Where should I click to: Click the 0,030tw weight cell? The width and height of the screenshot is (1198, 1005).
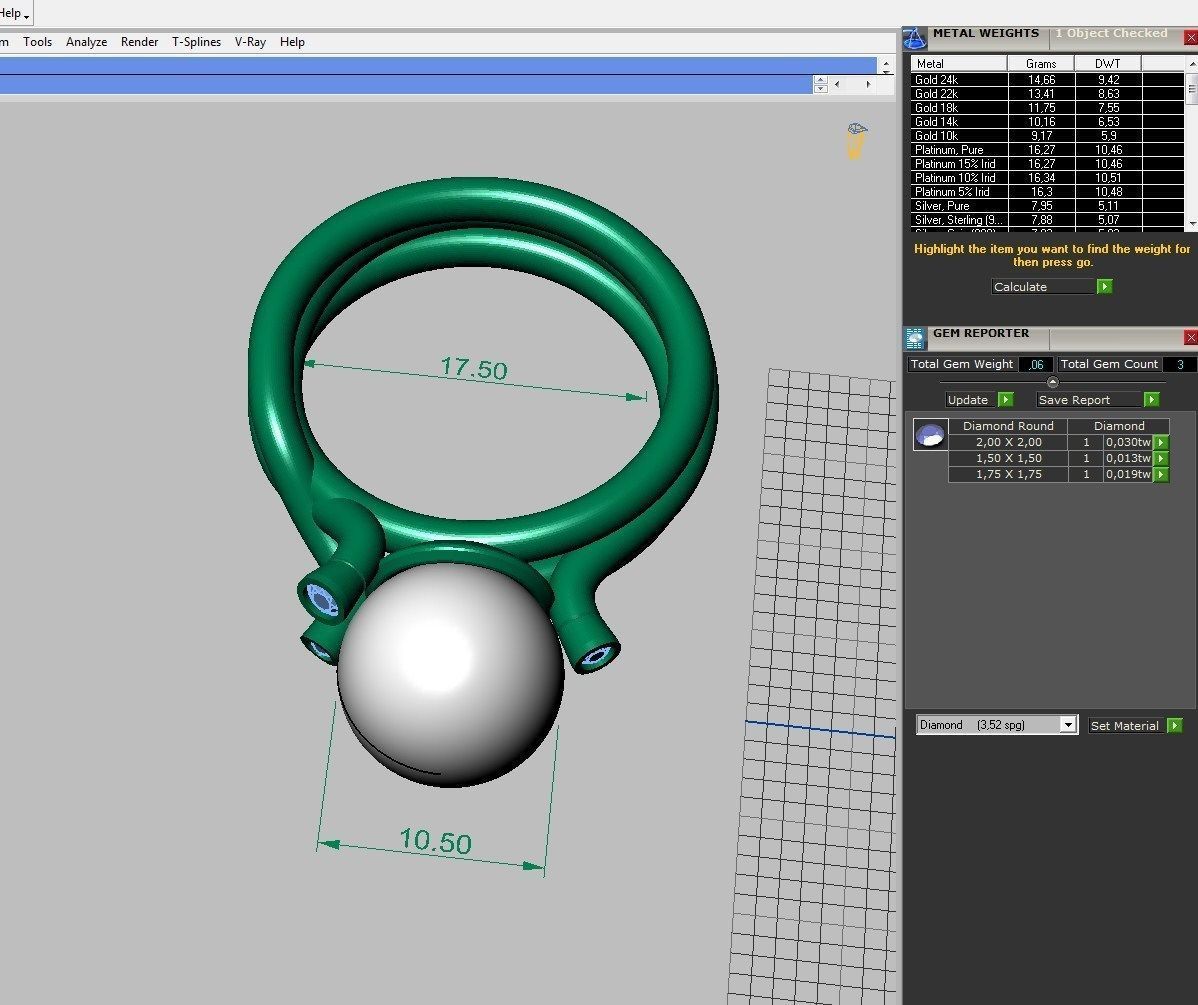[1128, 443]
